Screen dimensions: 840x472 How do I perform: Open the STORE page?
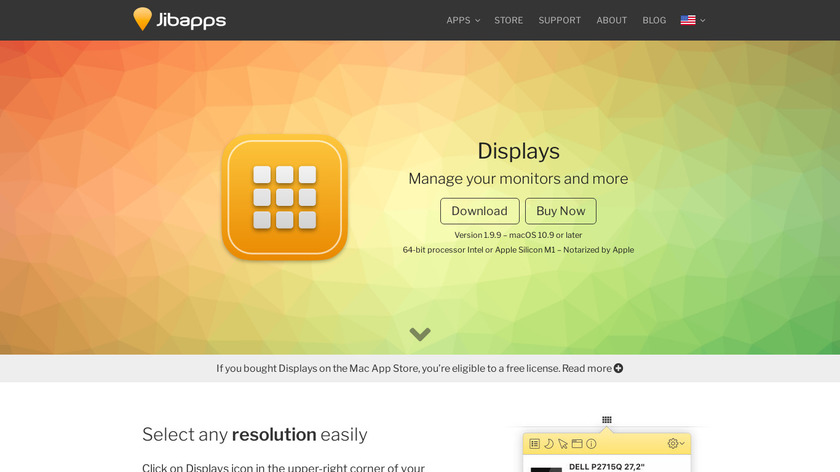tap(508, 20)
